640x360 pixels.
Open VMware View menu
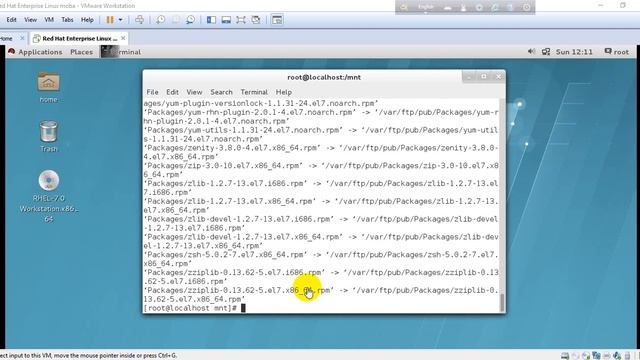pyautogui.click(x=30, y=20)
